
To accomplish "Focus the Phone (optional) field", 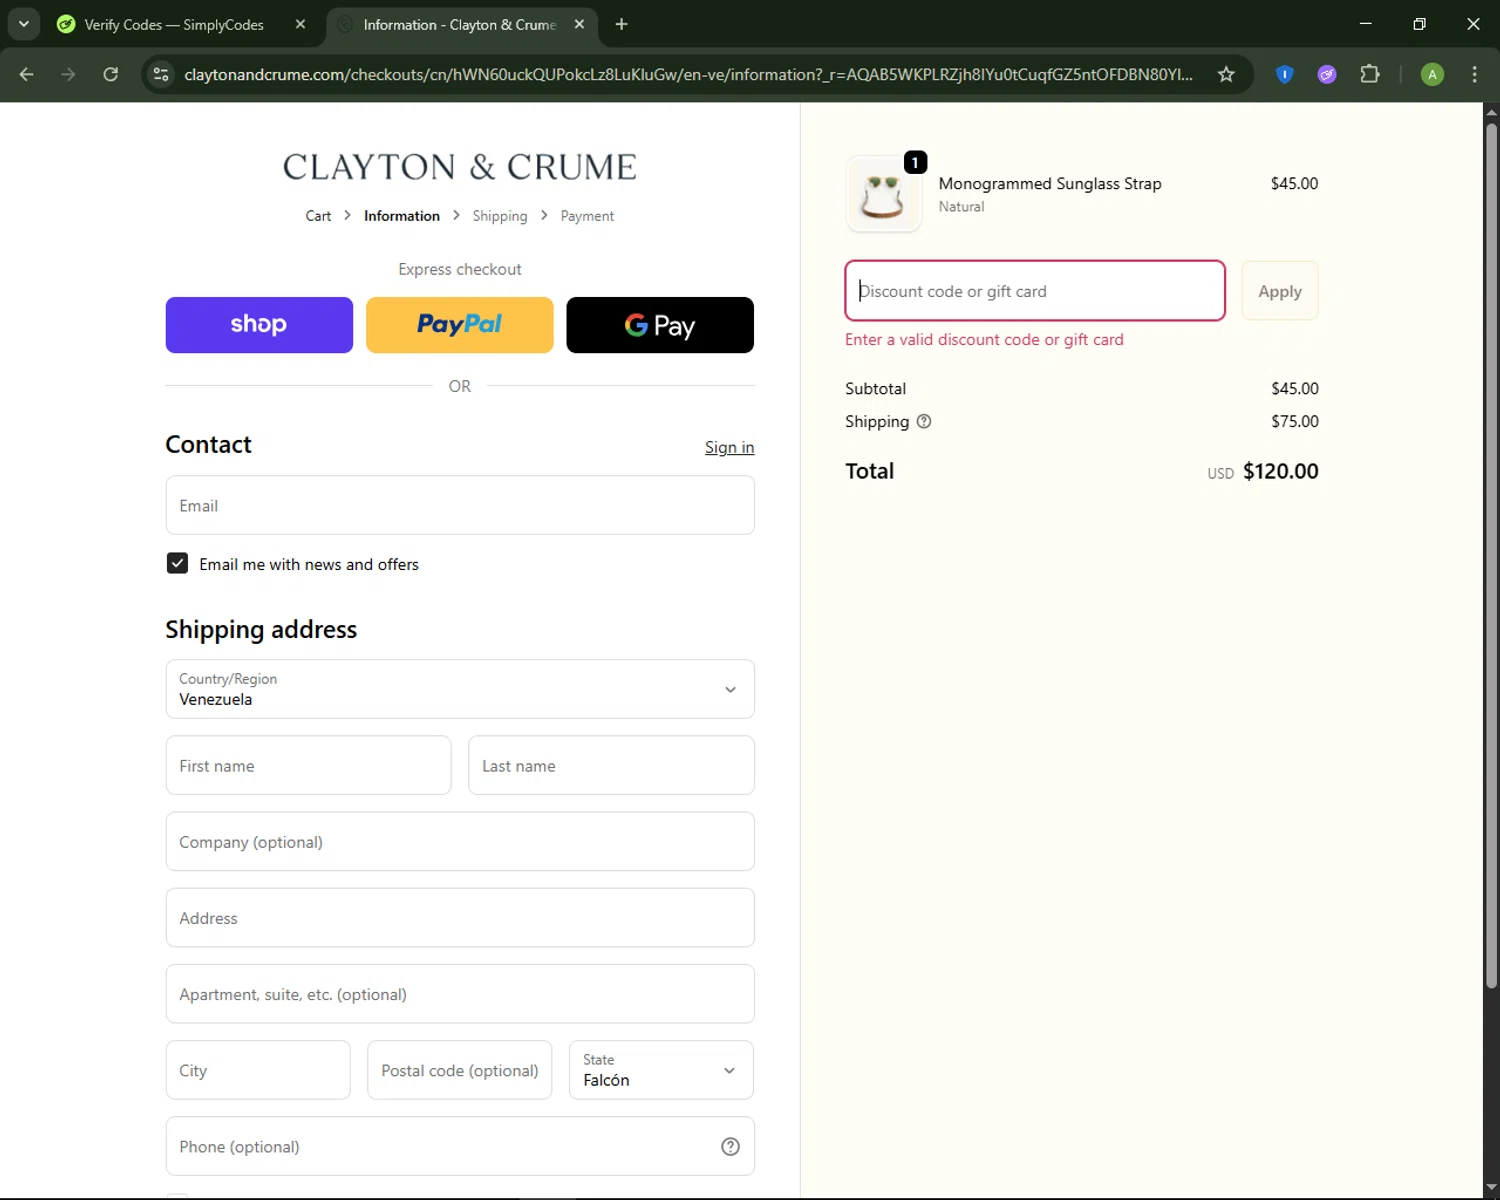I will [x=460, y=1146].
